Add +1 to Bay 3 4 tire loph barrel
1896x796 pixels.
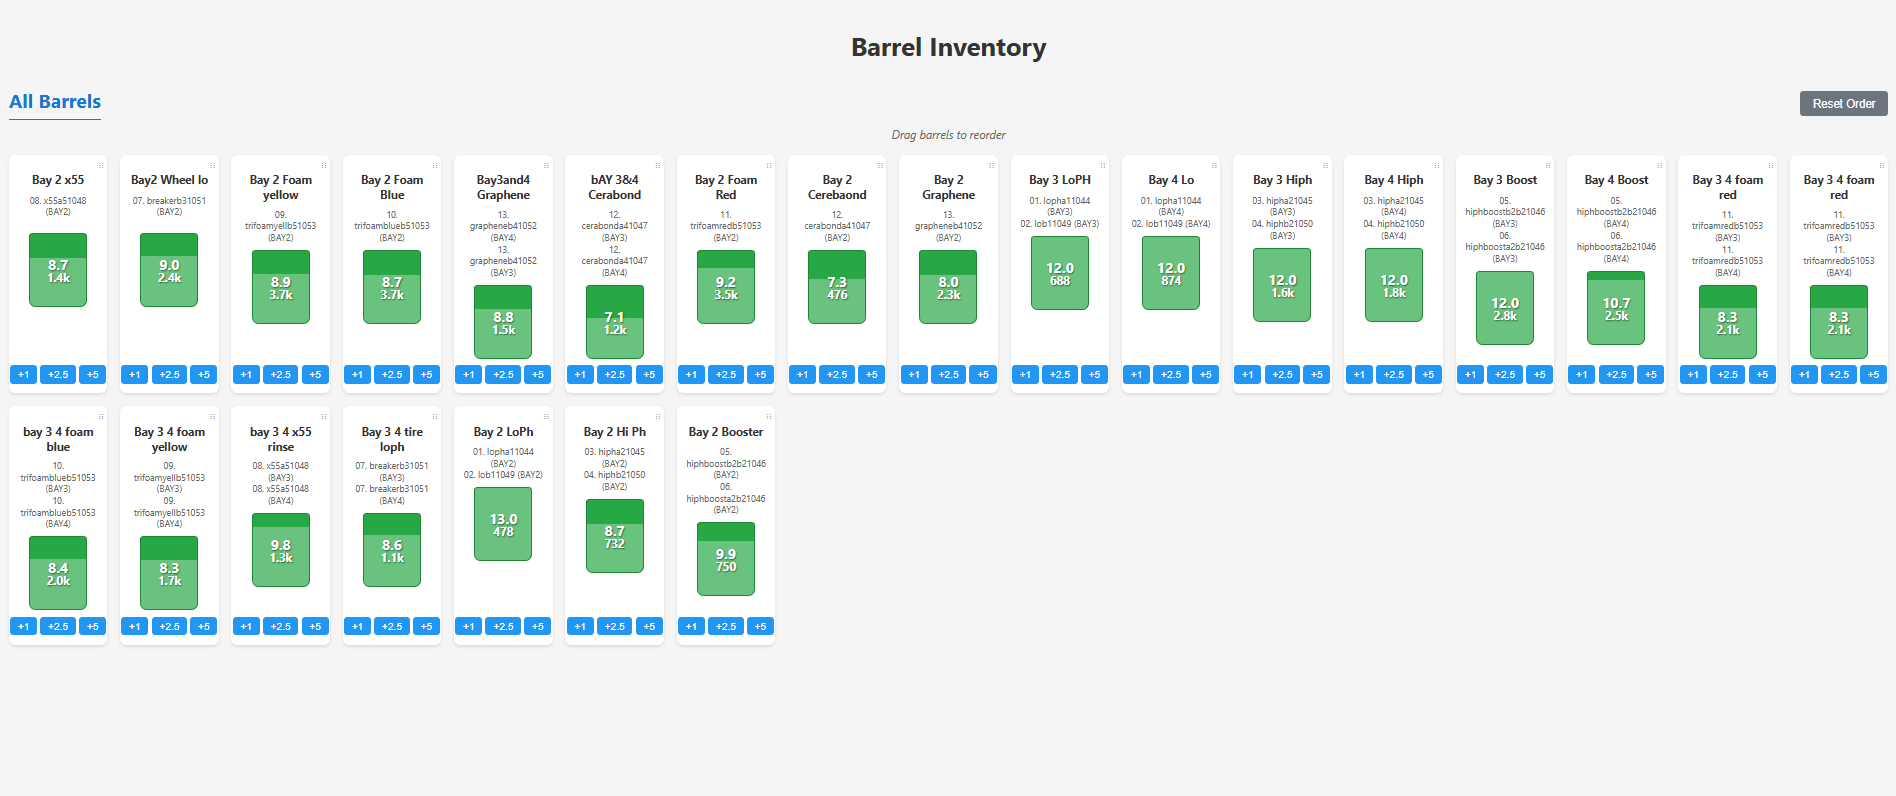tap(358, 627)
